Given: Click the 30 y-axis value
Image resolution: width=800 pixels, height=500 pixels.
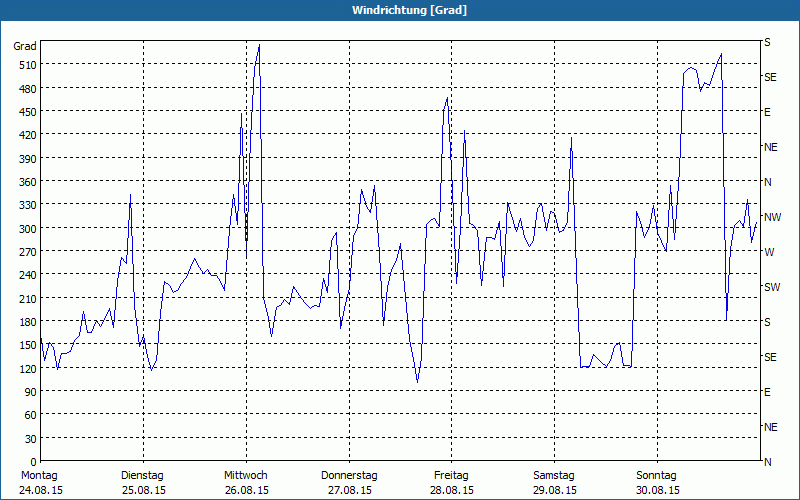Looking at the screenshot, I should click(x=31, y=439).
